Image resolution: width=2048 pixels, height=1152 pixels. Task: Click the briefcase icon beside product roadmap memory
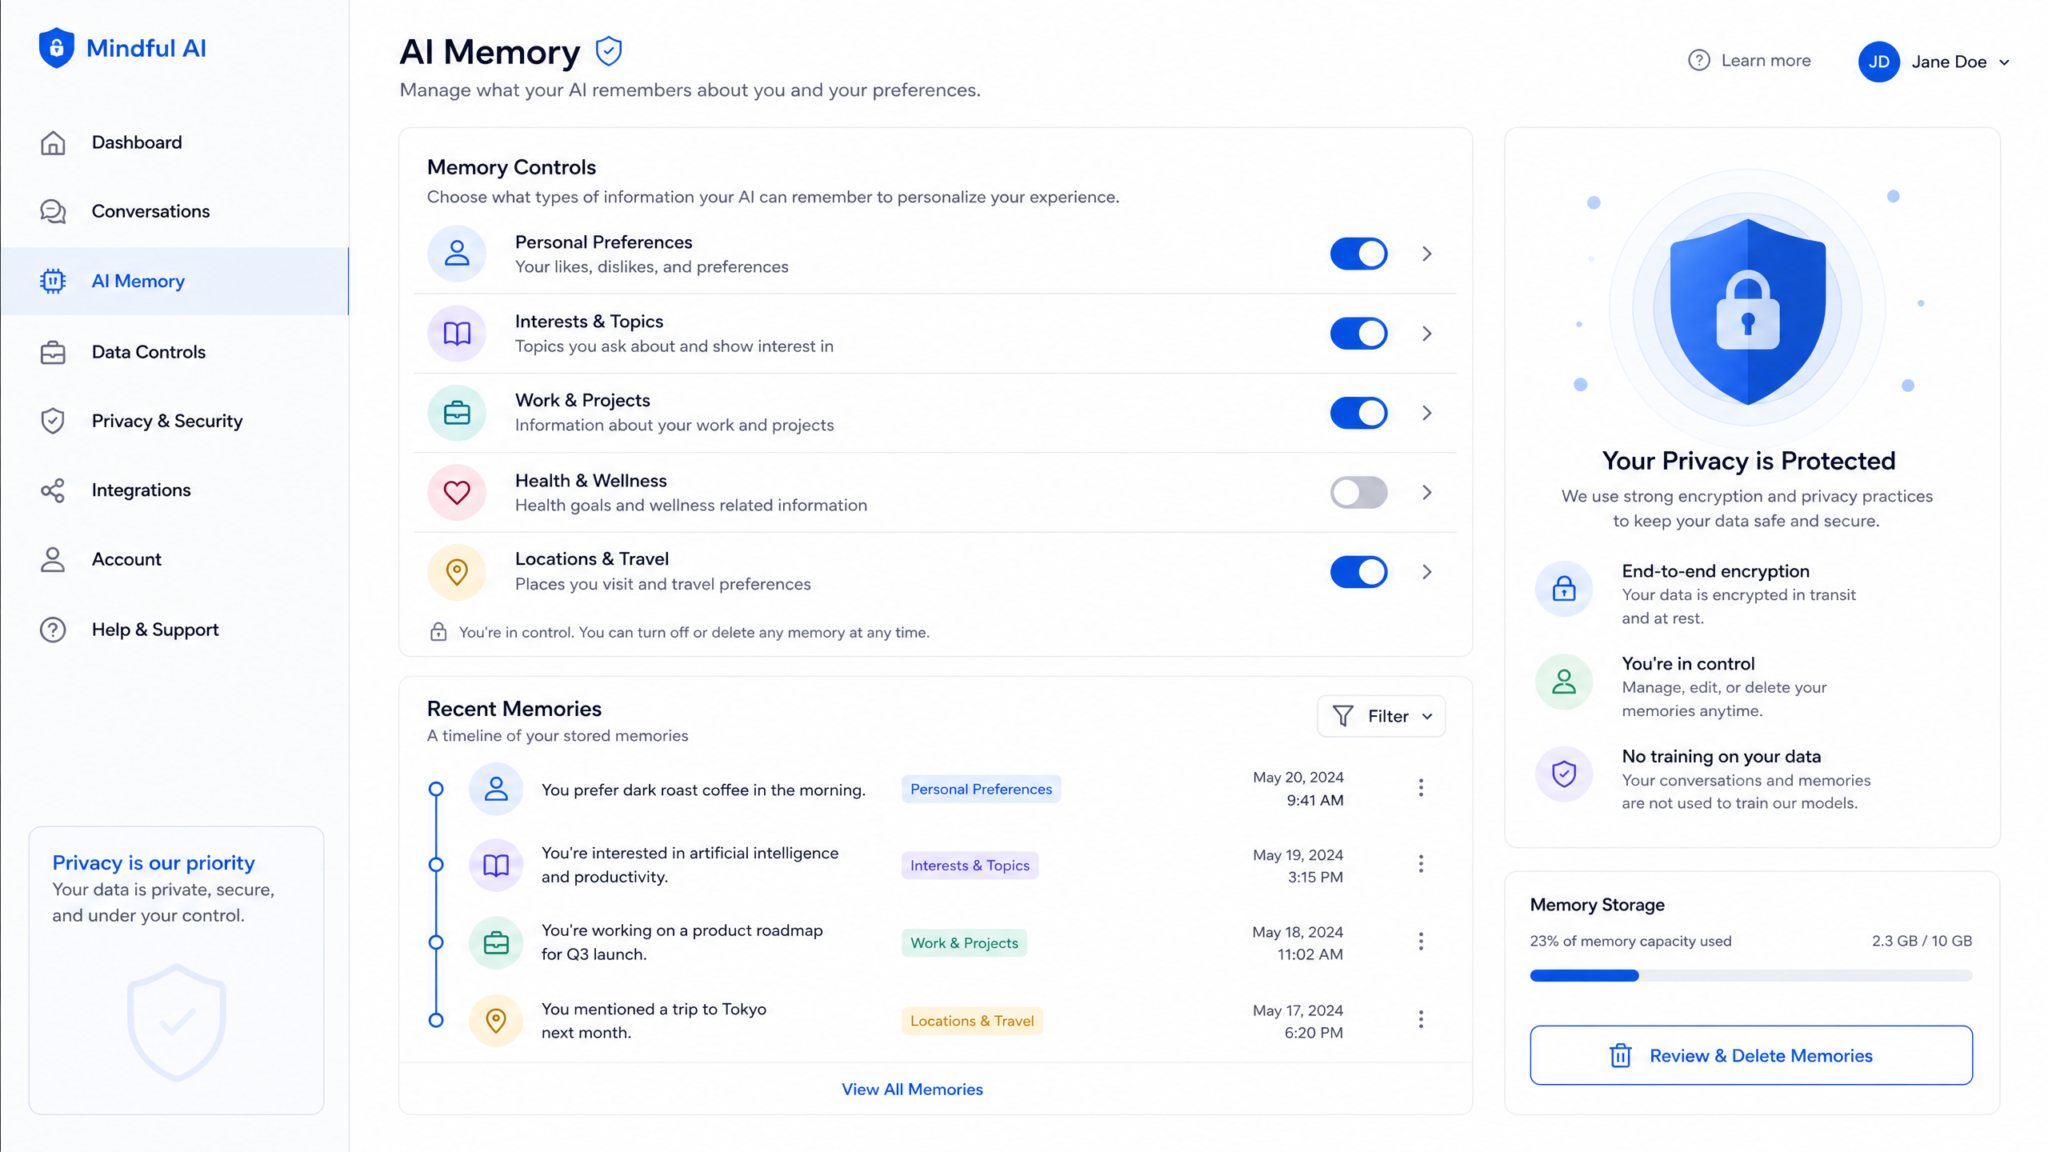click(x=496, y=942)
